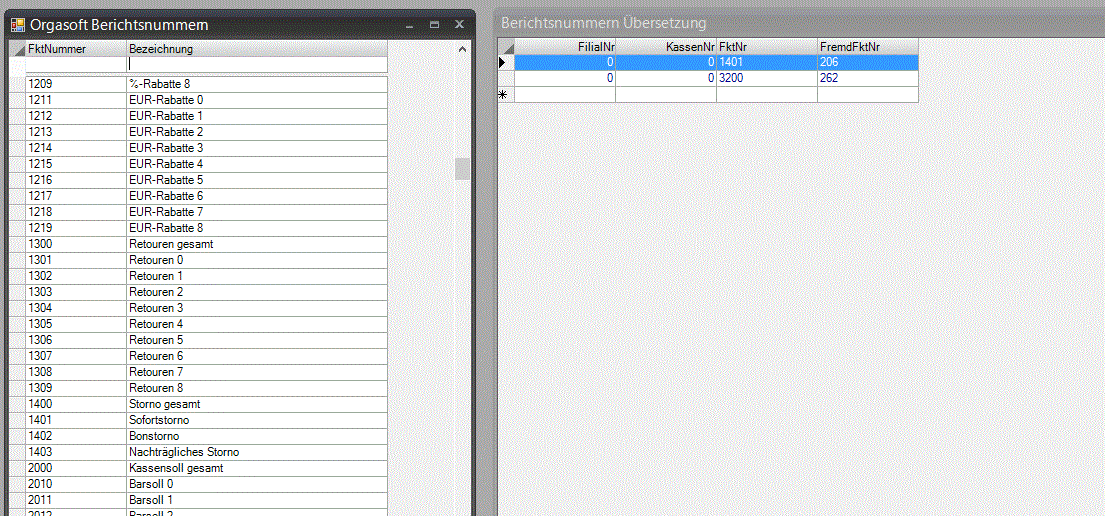This screenshot has height=516, width=1105.
Task: Select the Sofortstorno row
Action: 205,420
